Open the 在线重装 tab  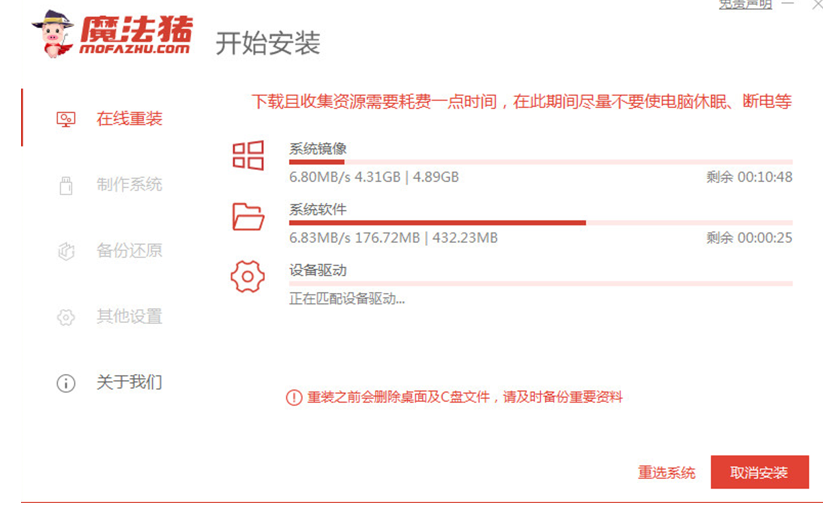(129, 119)
